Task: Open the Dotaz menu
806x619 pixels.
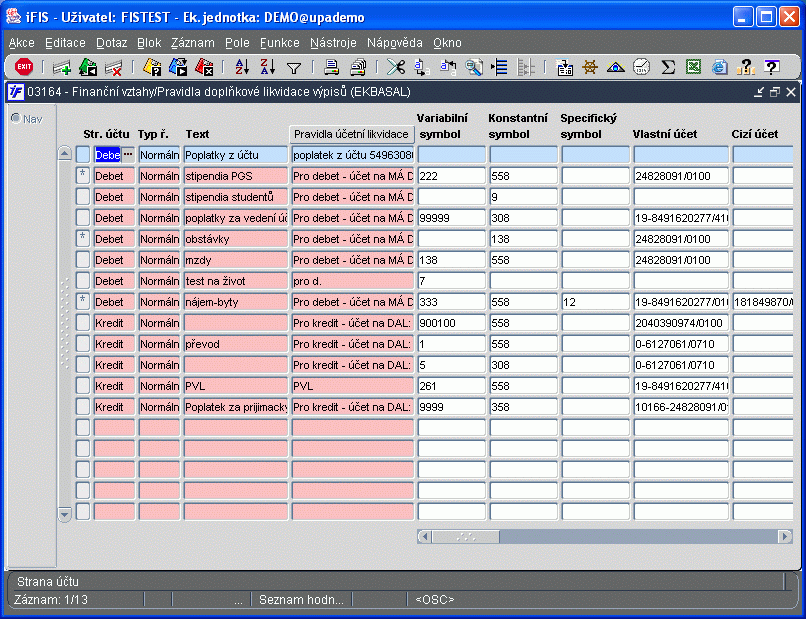Action: (x=112, y=43)
